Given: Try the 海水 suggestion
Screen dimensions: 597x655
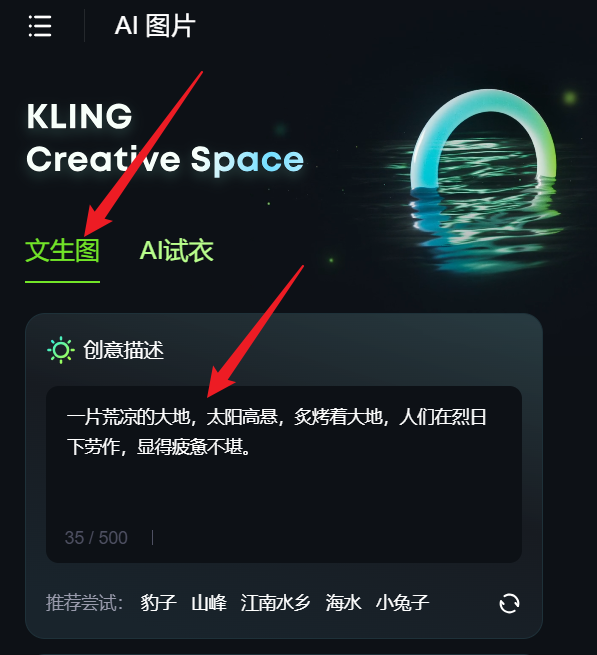Looking at the screenshot, I should tap(343, 603).
